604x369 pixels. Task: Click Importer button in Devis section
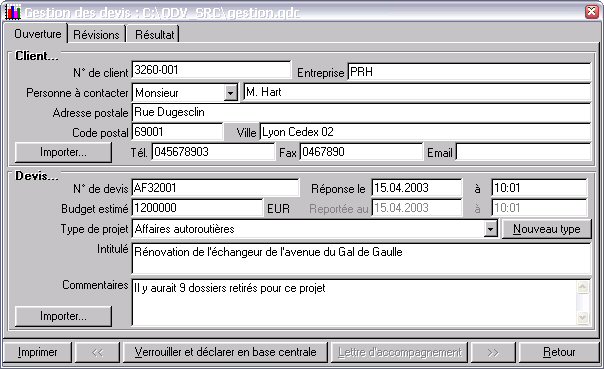63,316
